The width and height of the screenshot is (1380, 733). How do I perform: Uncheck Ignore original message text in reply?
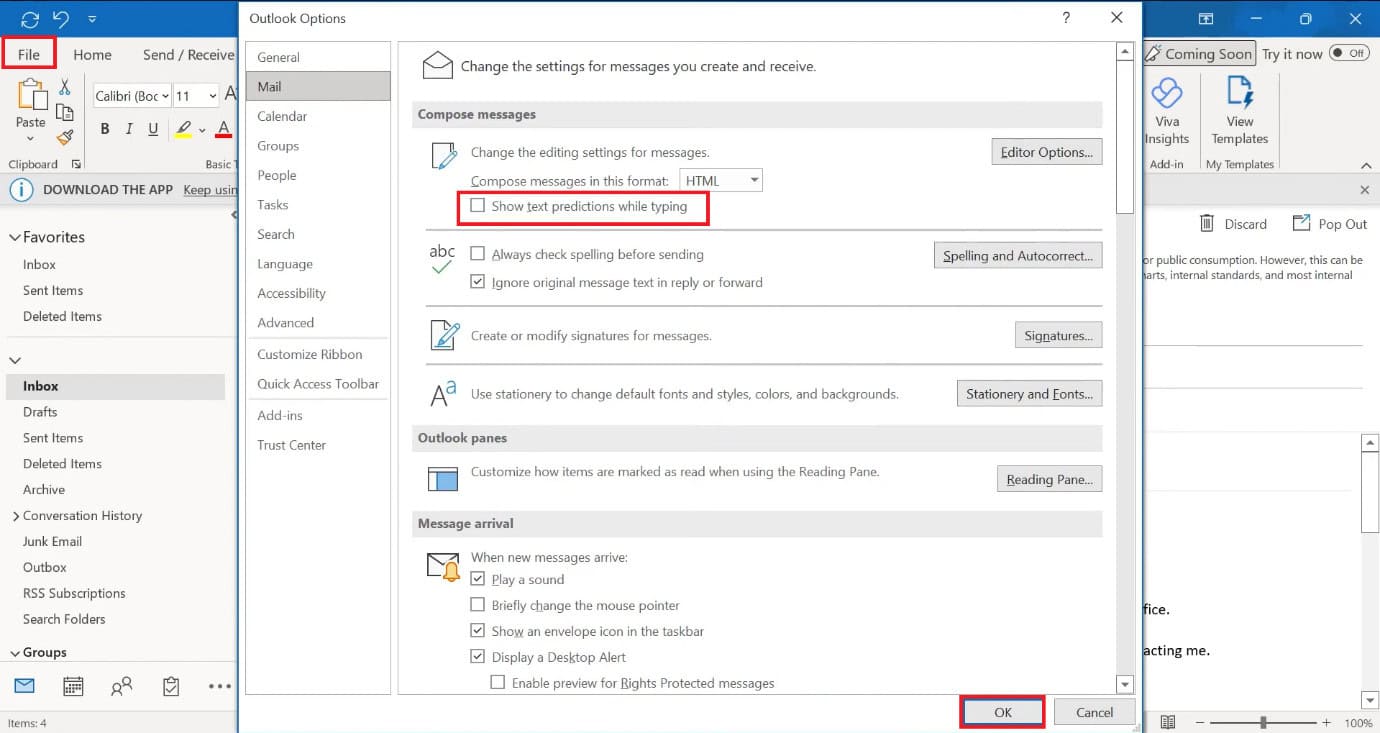478,282
